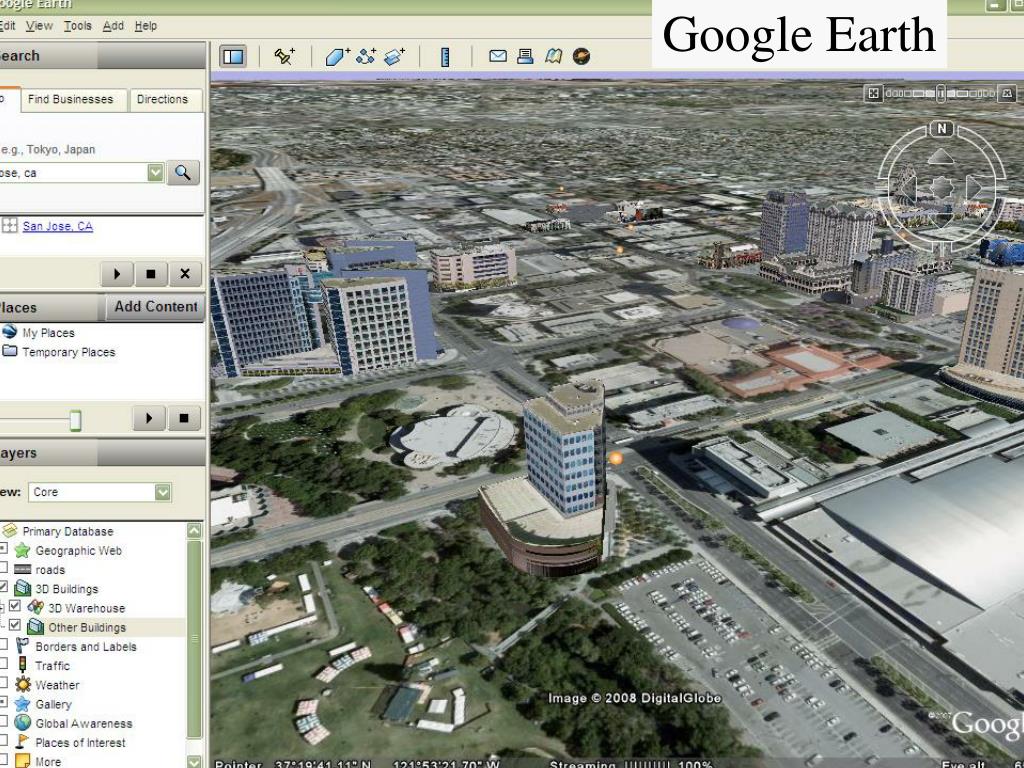Viewport: 1024px width, 768px height.
Task: Uncheck the 3D Warehouse layer checkbox
Action: [x=14, y=606]
